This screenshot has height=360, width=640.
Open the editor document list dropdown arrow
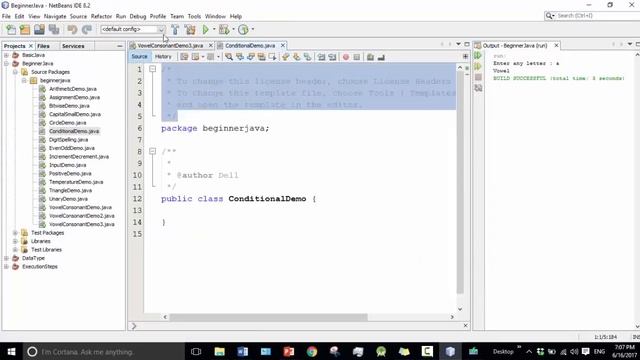coord(458,44)
